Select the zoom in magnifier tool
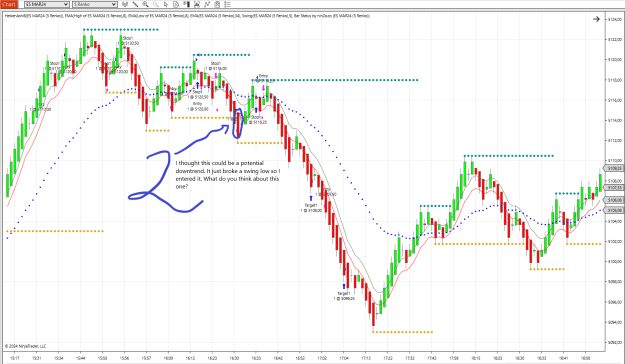Screen dimensions: 625x364 (x=145, y=4)
